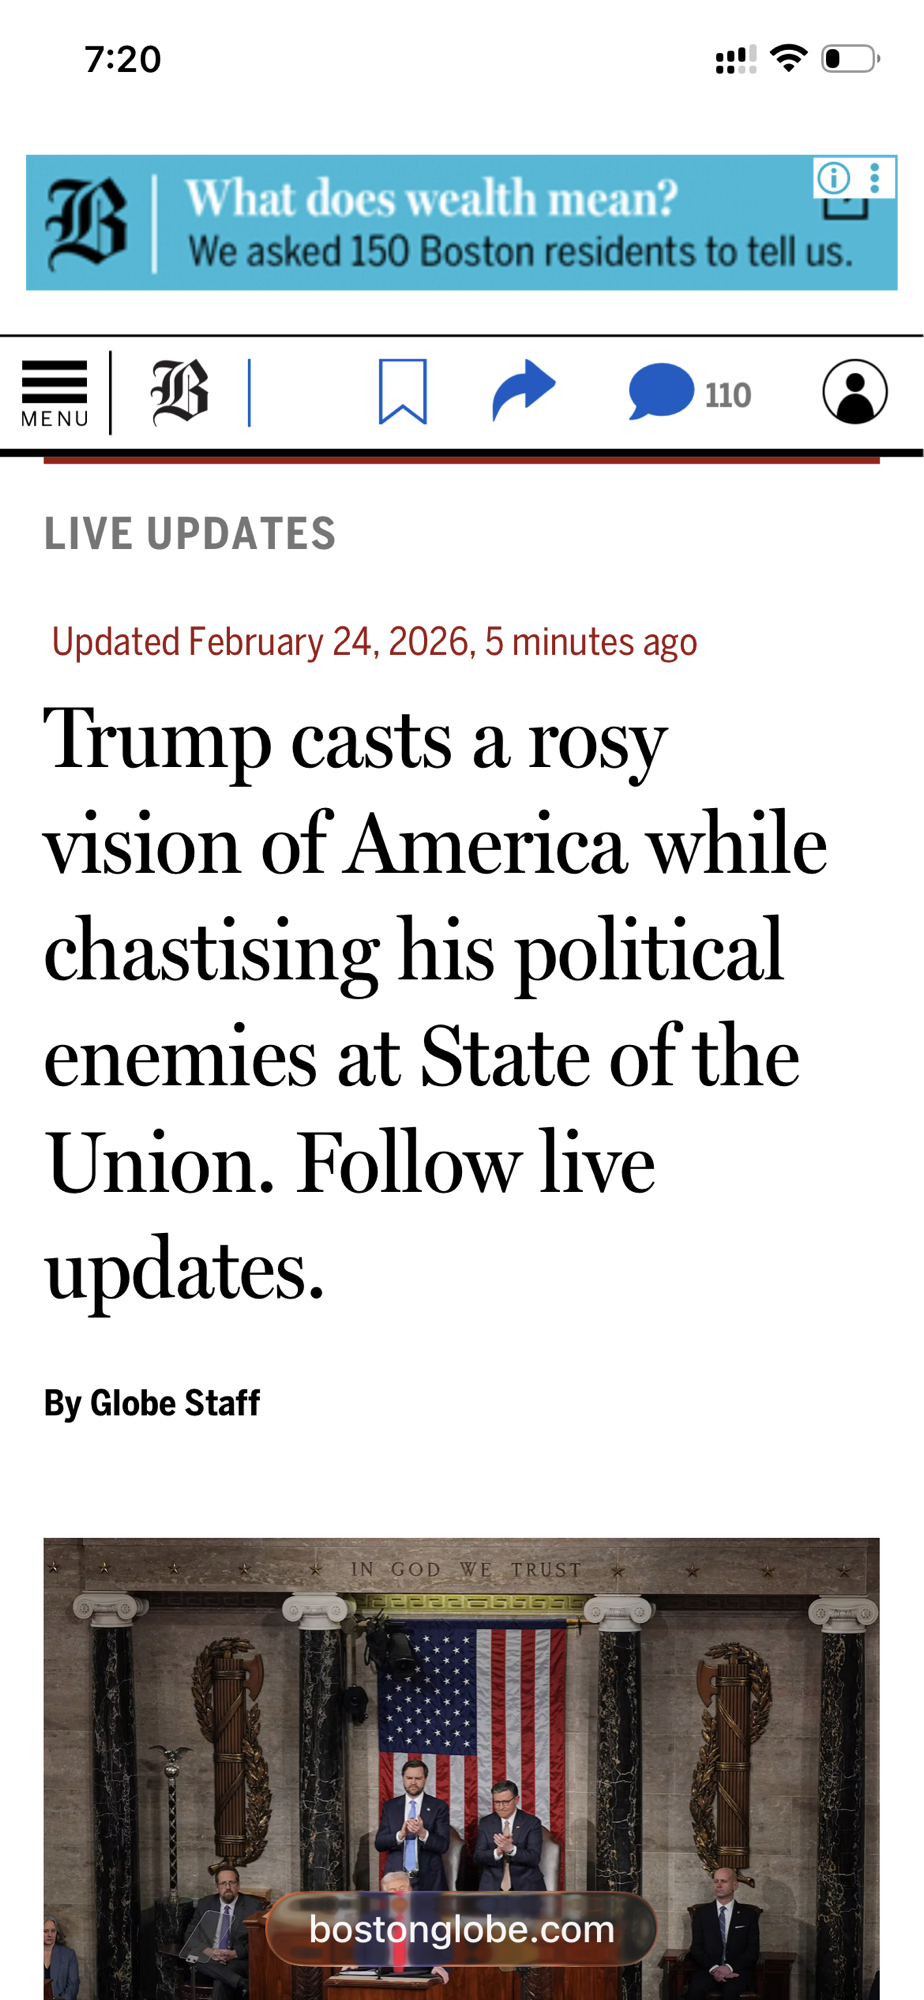Select the LIVE UPDATES section label
Viewport: 924px width, 2000px height.
(x=190, y=534)
